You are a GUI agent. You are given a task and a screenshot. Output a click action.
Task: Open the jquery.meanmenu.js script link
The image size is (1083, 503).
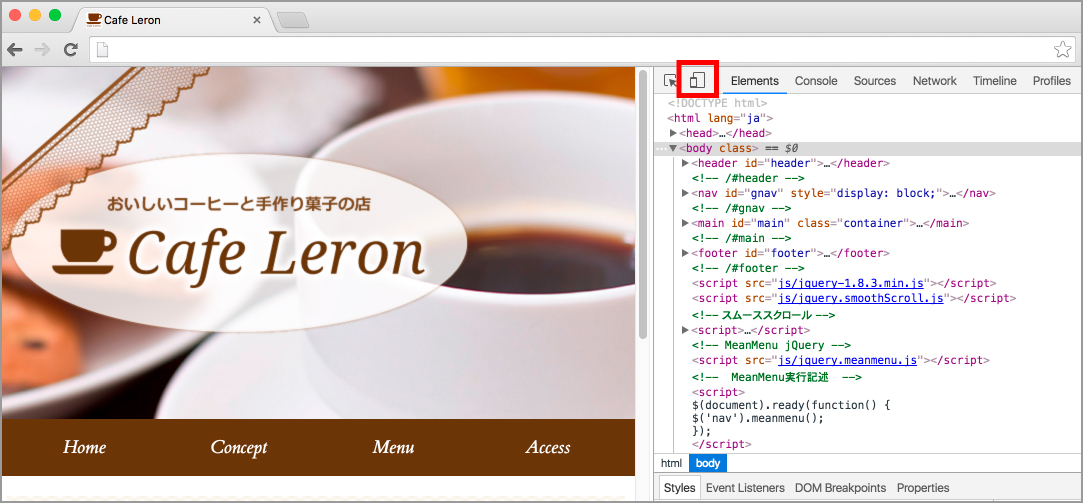click(x=848, y=360)
